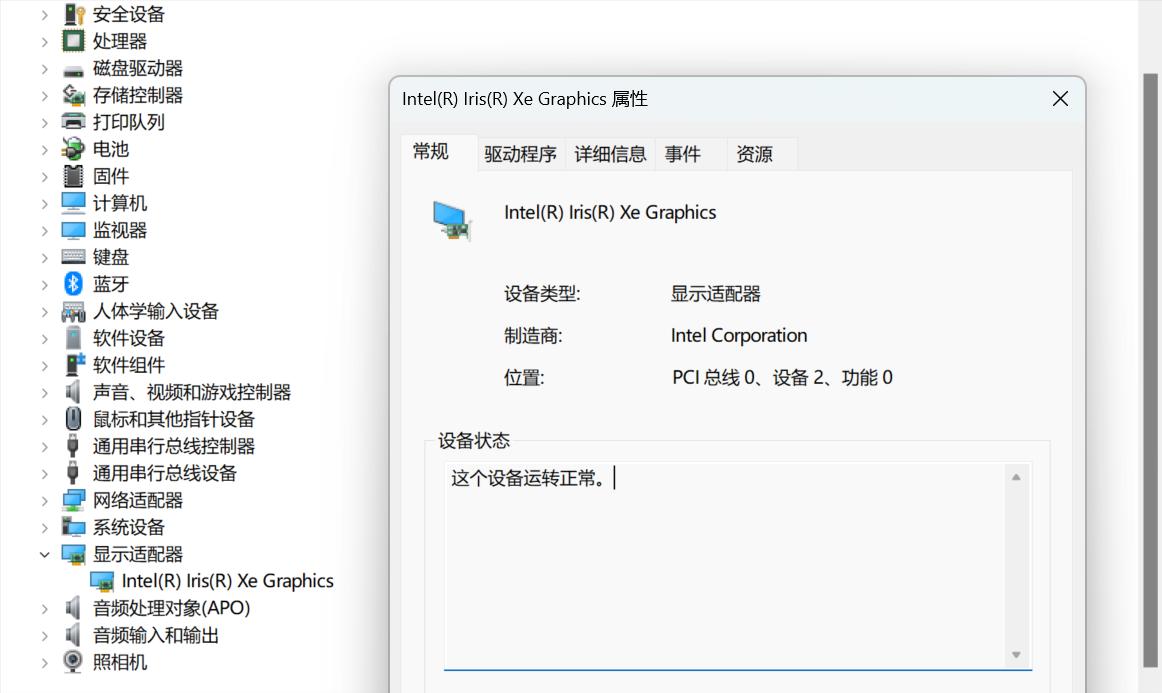
Task: Click the 存储控制器 storage controller icon
Action: click(73, 95)
